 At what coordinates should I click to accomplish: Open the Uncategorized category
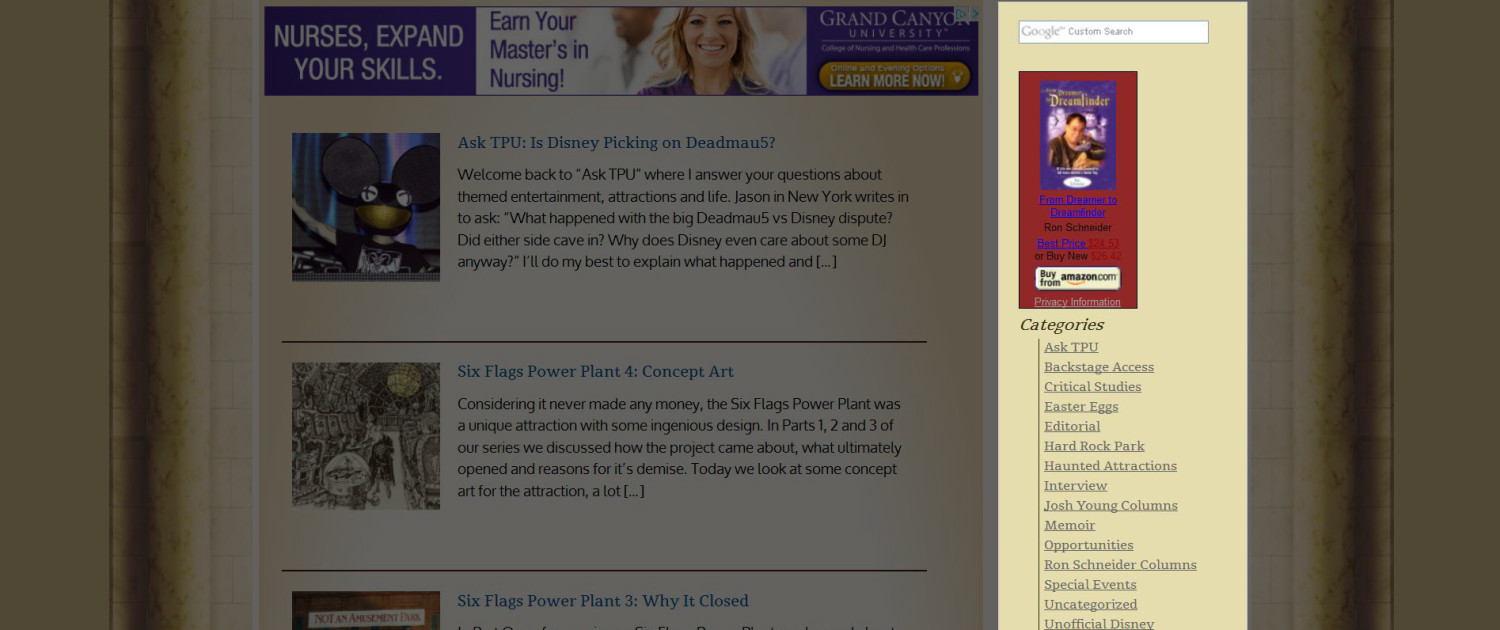[1091, 605]
